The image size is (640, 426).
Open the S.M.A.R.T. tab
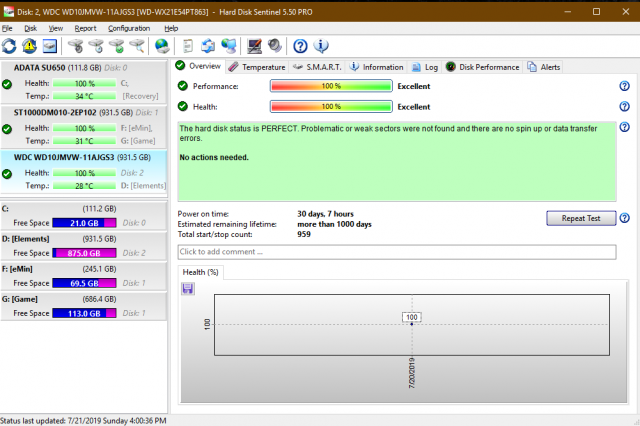318,67
